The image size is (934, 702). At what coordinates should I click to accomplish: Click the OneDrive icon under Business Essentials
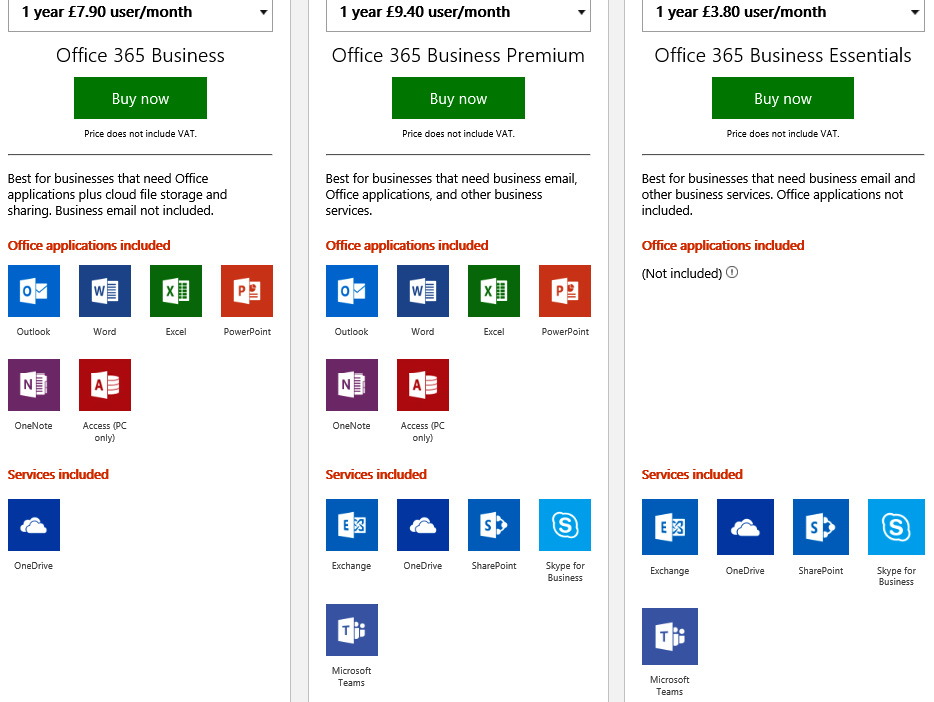click(745, 527)
